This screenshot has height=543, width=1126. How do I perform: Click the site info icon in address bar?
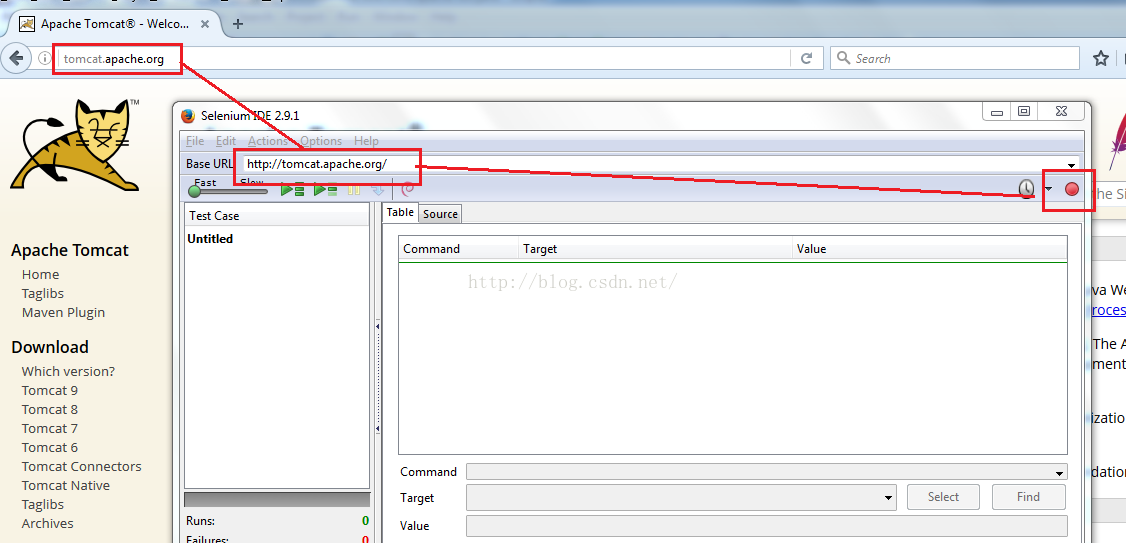45,58
